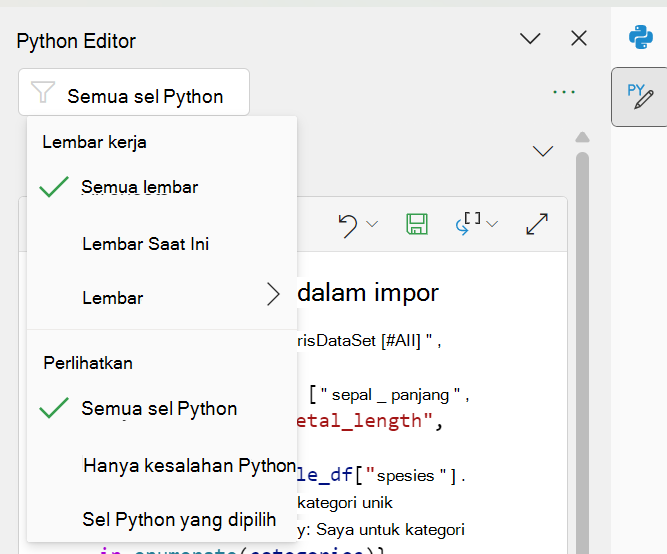Click the 'risDataSet [#All]' code text

(x=359, y=341)
